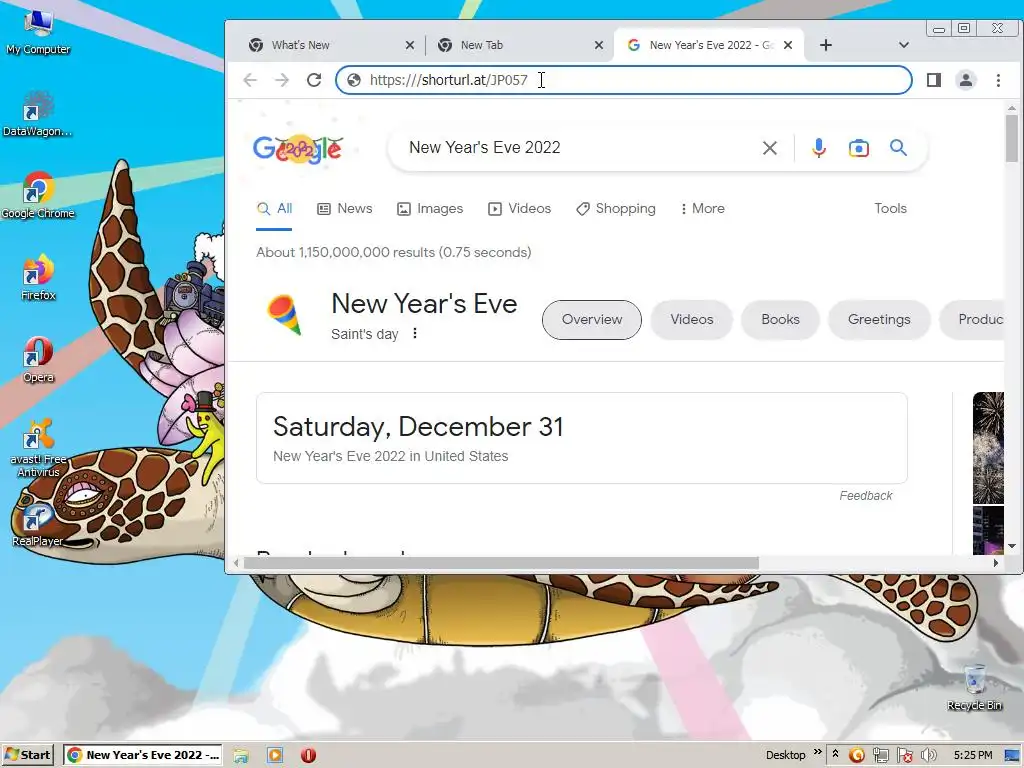Open the Saint's day options three-dot menu
Viewport: 1024px width, 768px height.
click(x=415, y=334)
